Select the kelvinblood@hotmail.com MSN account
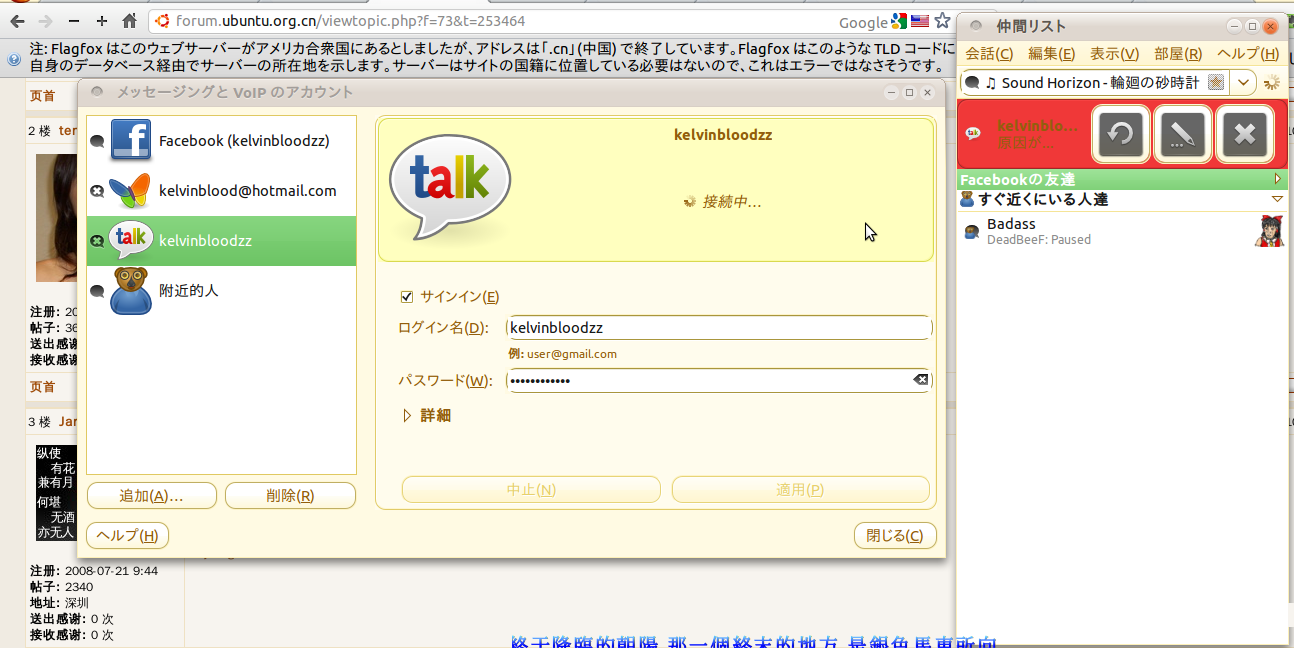1294x648 pixels. pyautogui.click(x=221, y=191)
